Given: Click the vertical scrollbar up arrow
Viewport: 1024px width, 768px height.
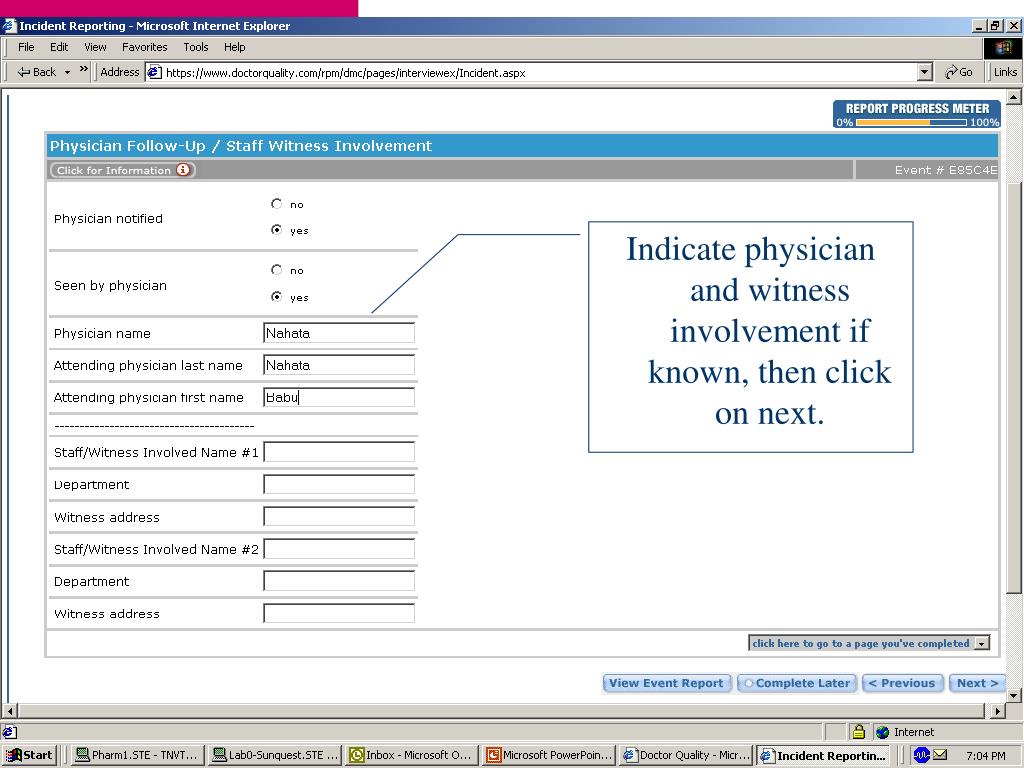Looking at the screenshot, I should (x=1014, y=98).
